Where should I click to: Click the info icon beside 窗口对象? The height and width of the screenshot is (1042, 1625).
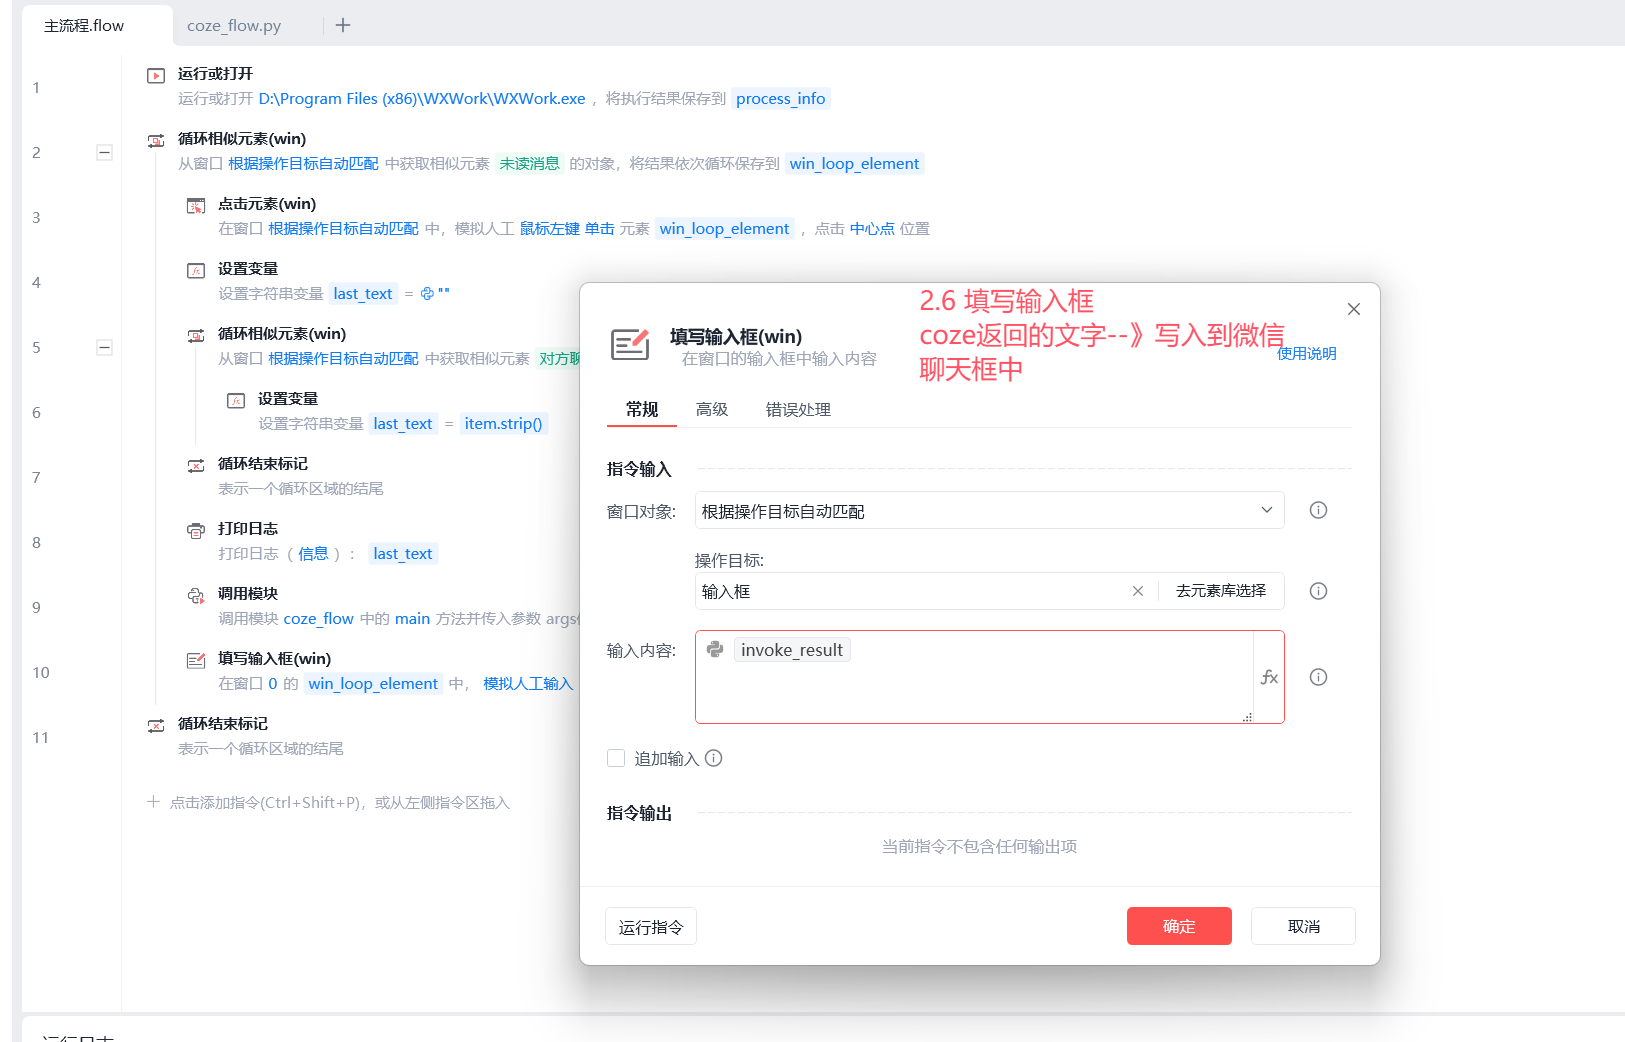1319,510
